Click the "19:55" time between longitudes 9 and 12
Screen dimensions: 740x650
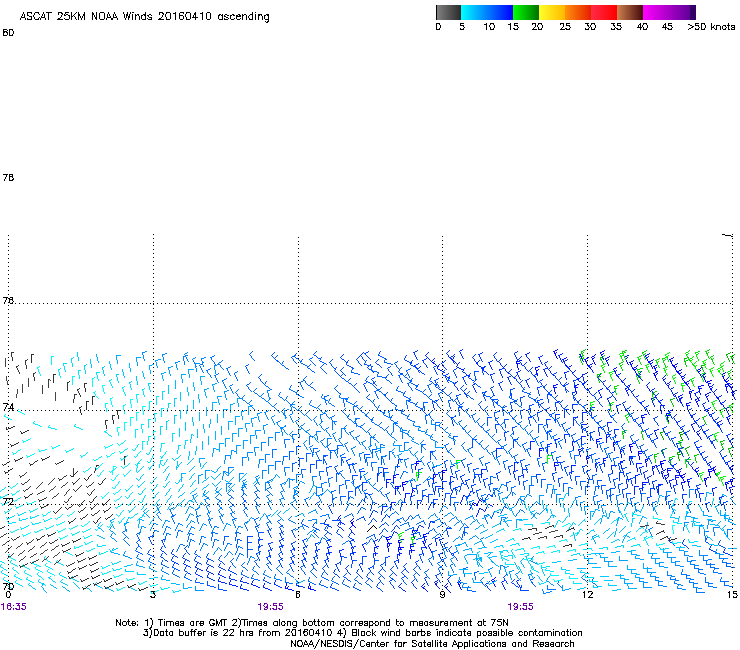click(521, 607)
